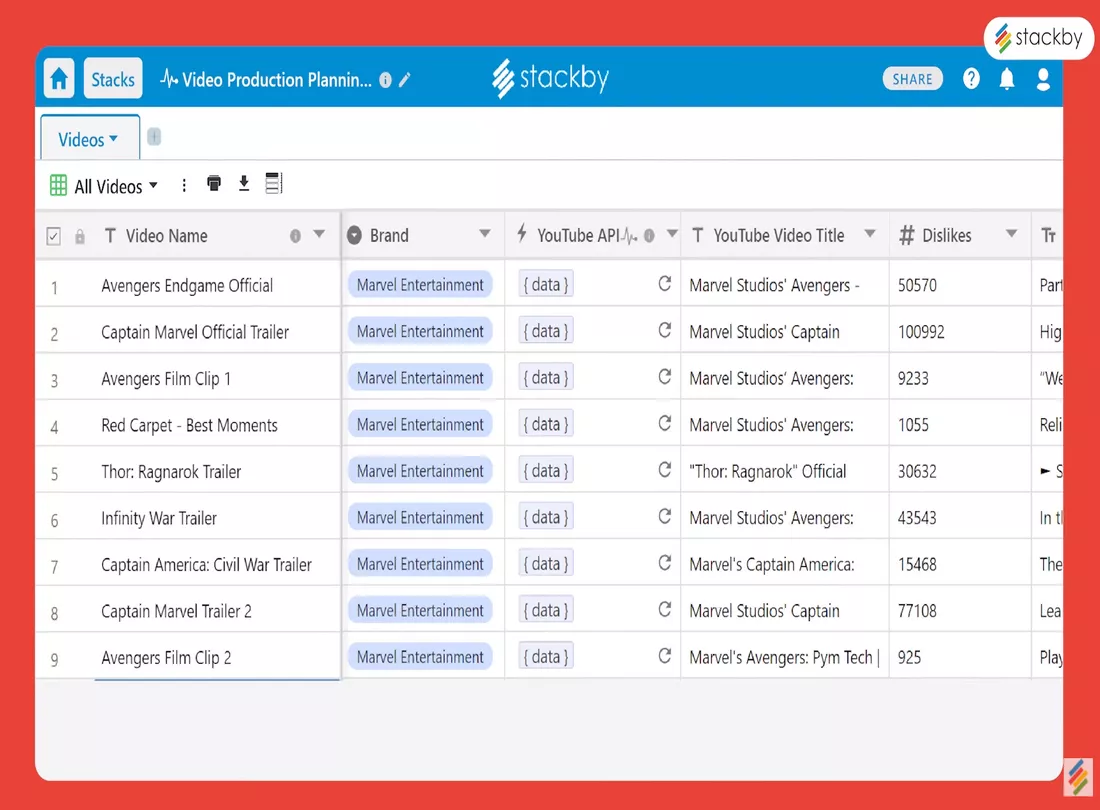Refresh API data for Civil War Trailer row
This screenshot has height=810, width=1100.
point(664,563)
